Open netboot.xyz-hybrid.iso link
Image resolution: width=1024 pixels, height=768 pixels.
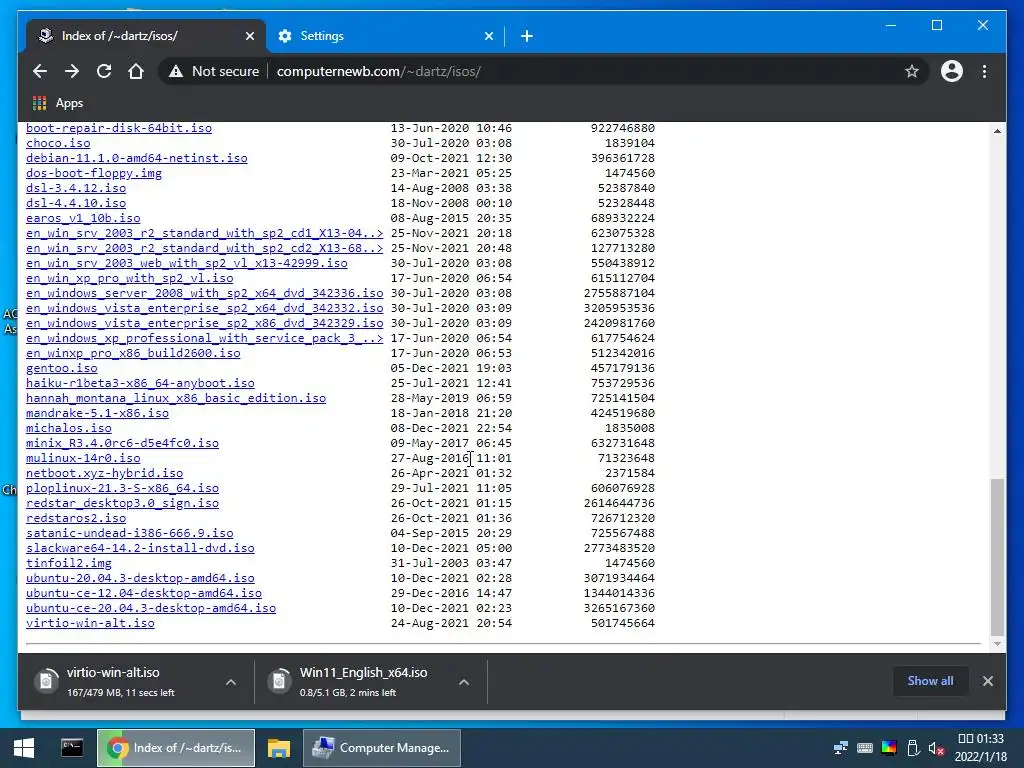point(104,473)
